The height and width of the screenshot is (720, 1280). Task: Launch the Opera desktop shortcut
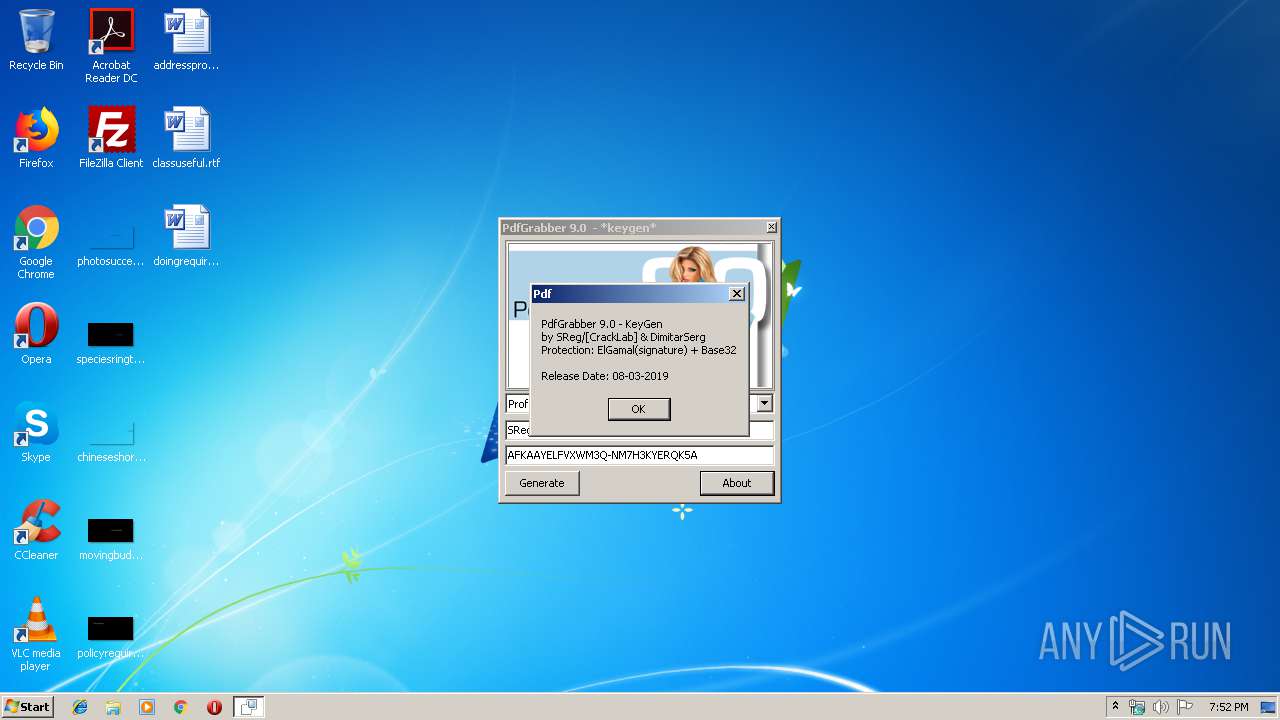(x=36, y=334)
